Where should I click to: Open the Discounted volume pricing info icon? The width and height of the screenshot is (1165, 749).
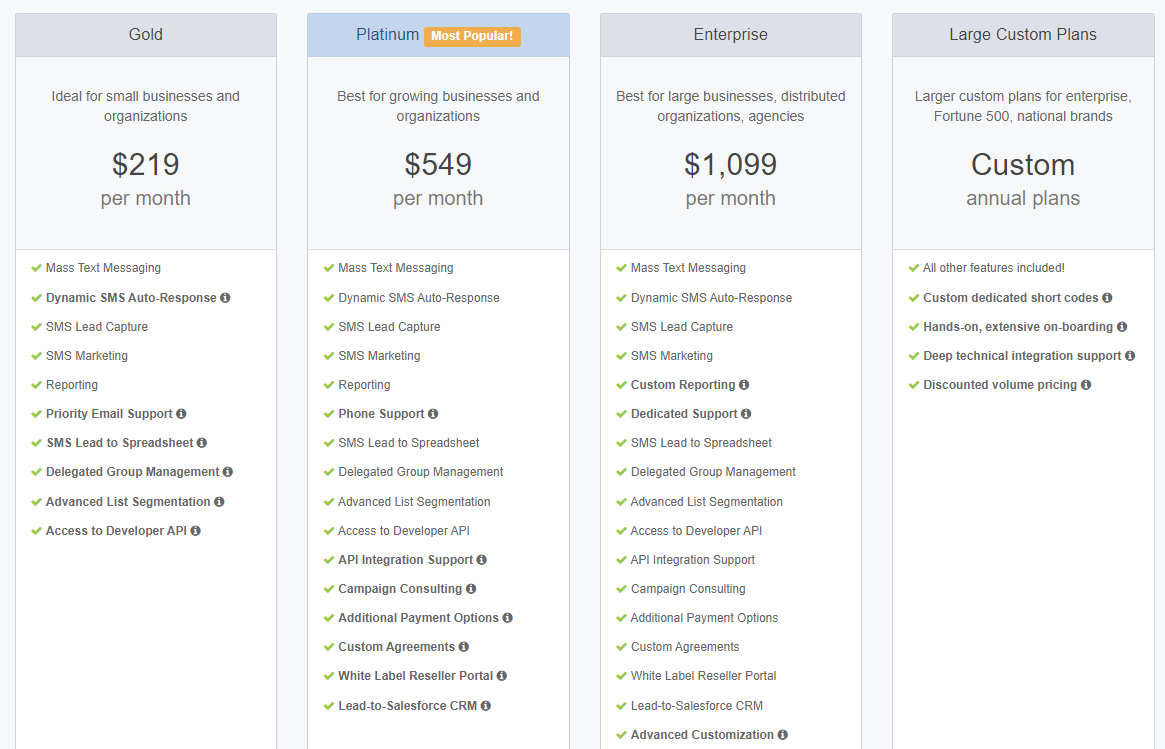(x=1087, y=385)
